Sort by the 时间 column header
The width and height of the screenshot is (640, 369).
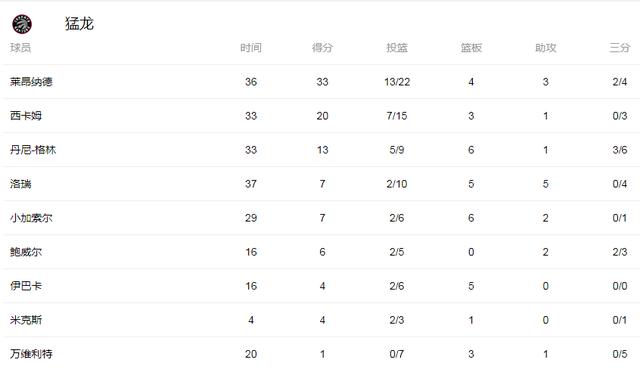point(251,48)
